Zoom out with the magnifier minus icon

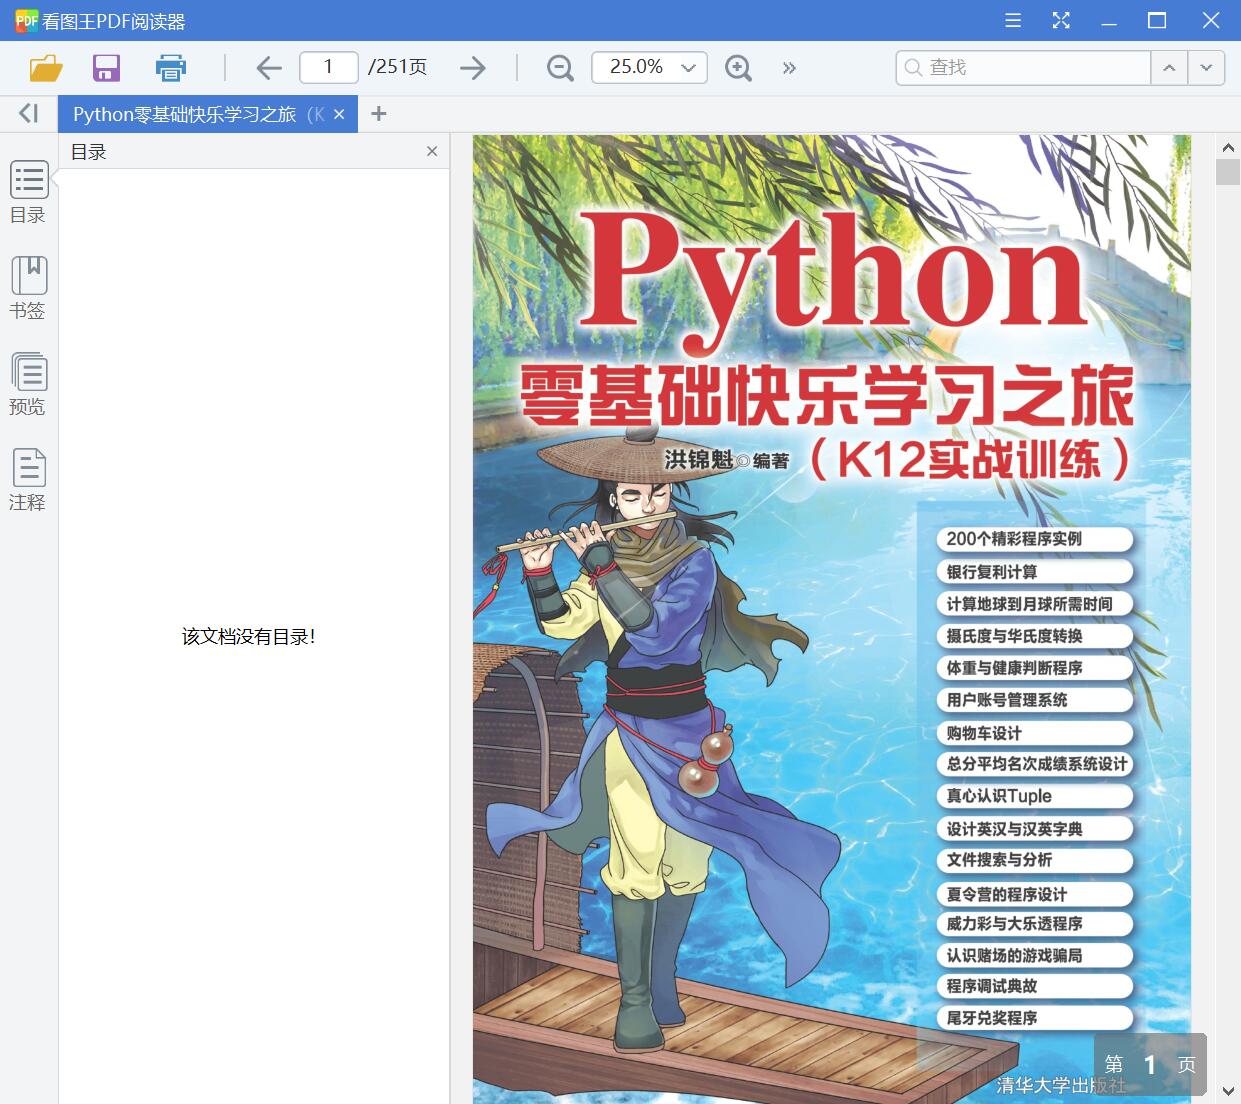pos(559,67)
